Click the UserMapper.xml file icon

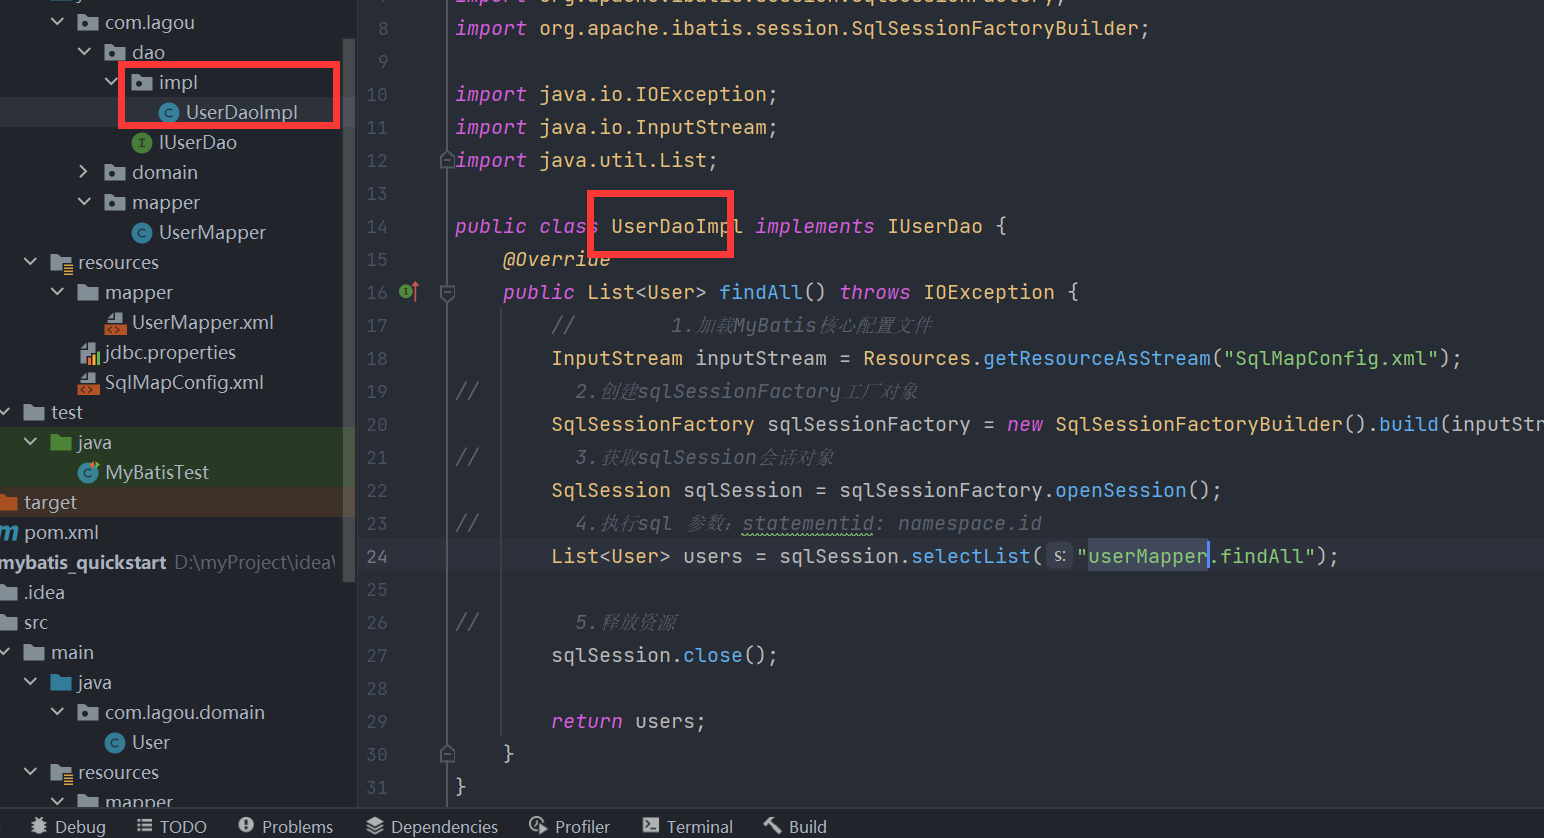pyautogui.click(x=115, y=323)
